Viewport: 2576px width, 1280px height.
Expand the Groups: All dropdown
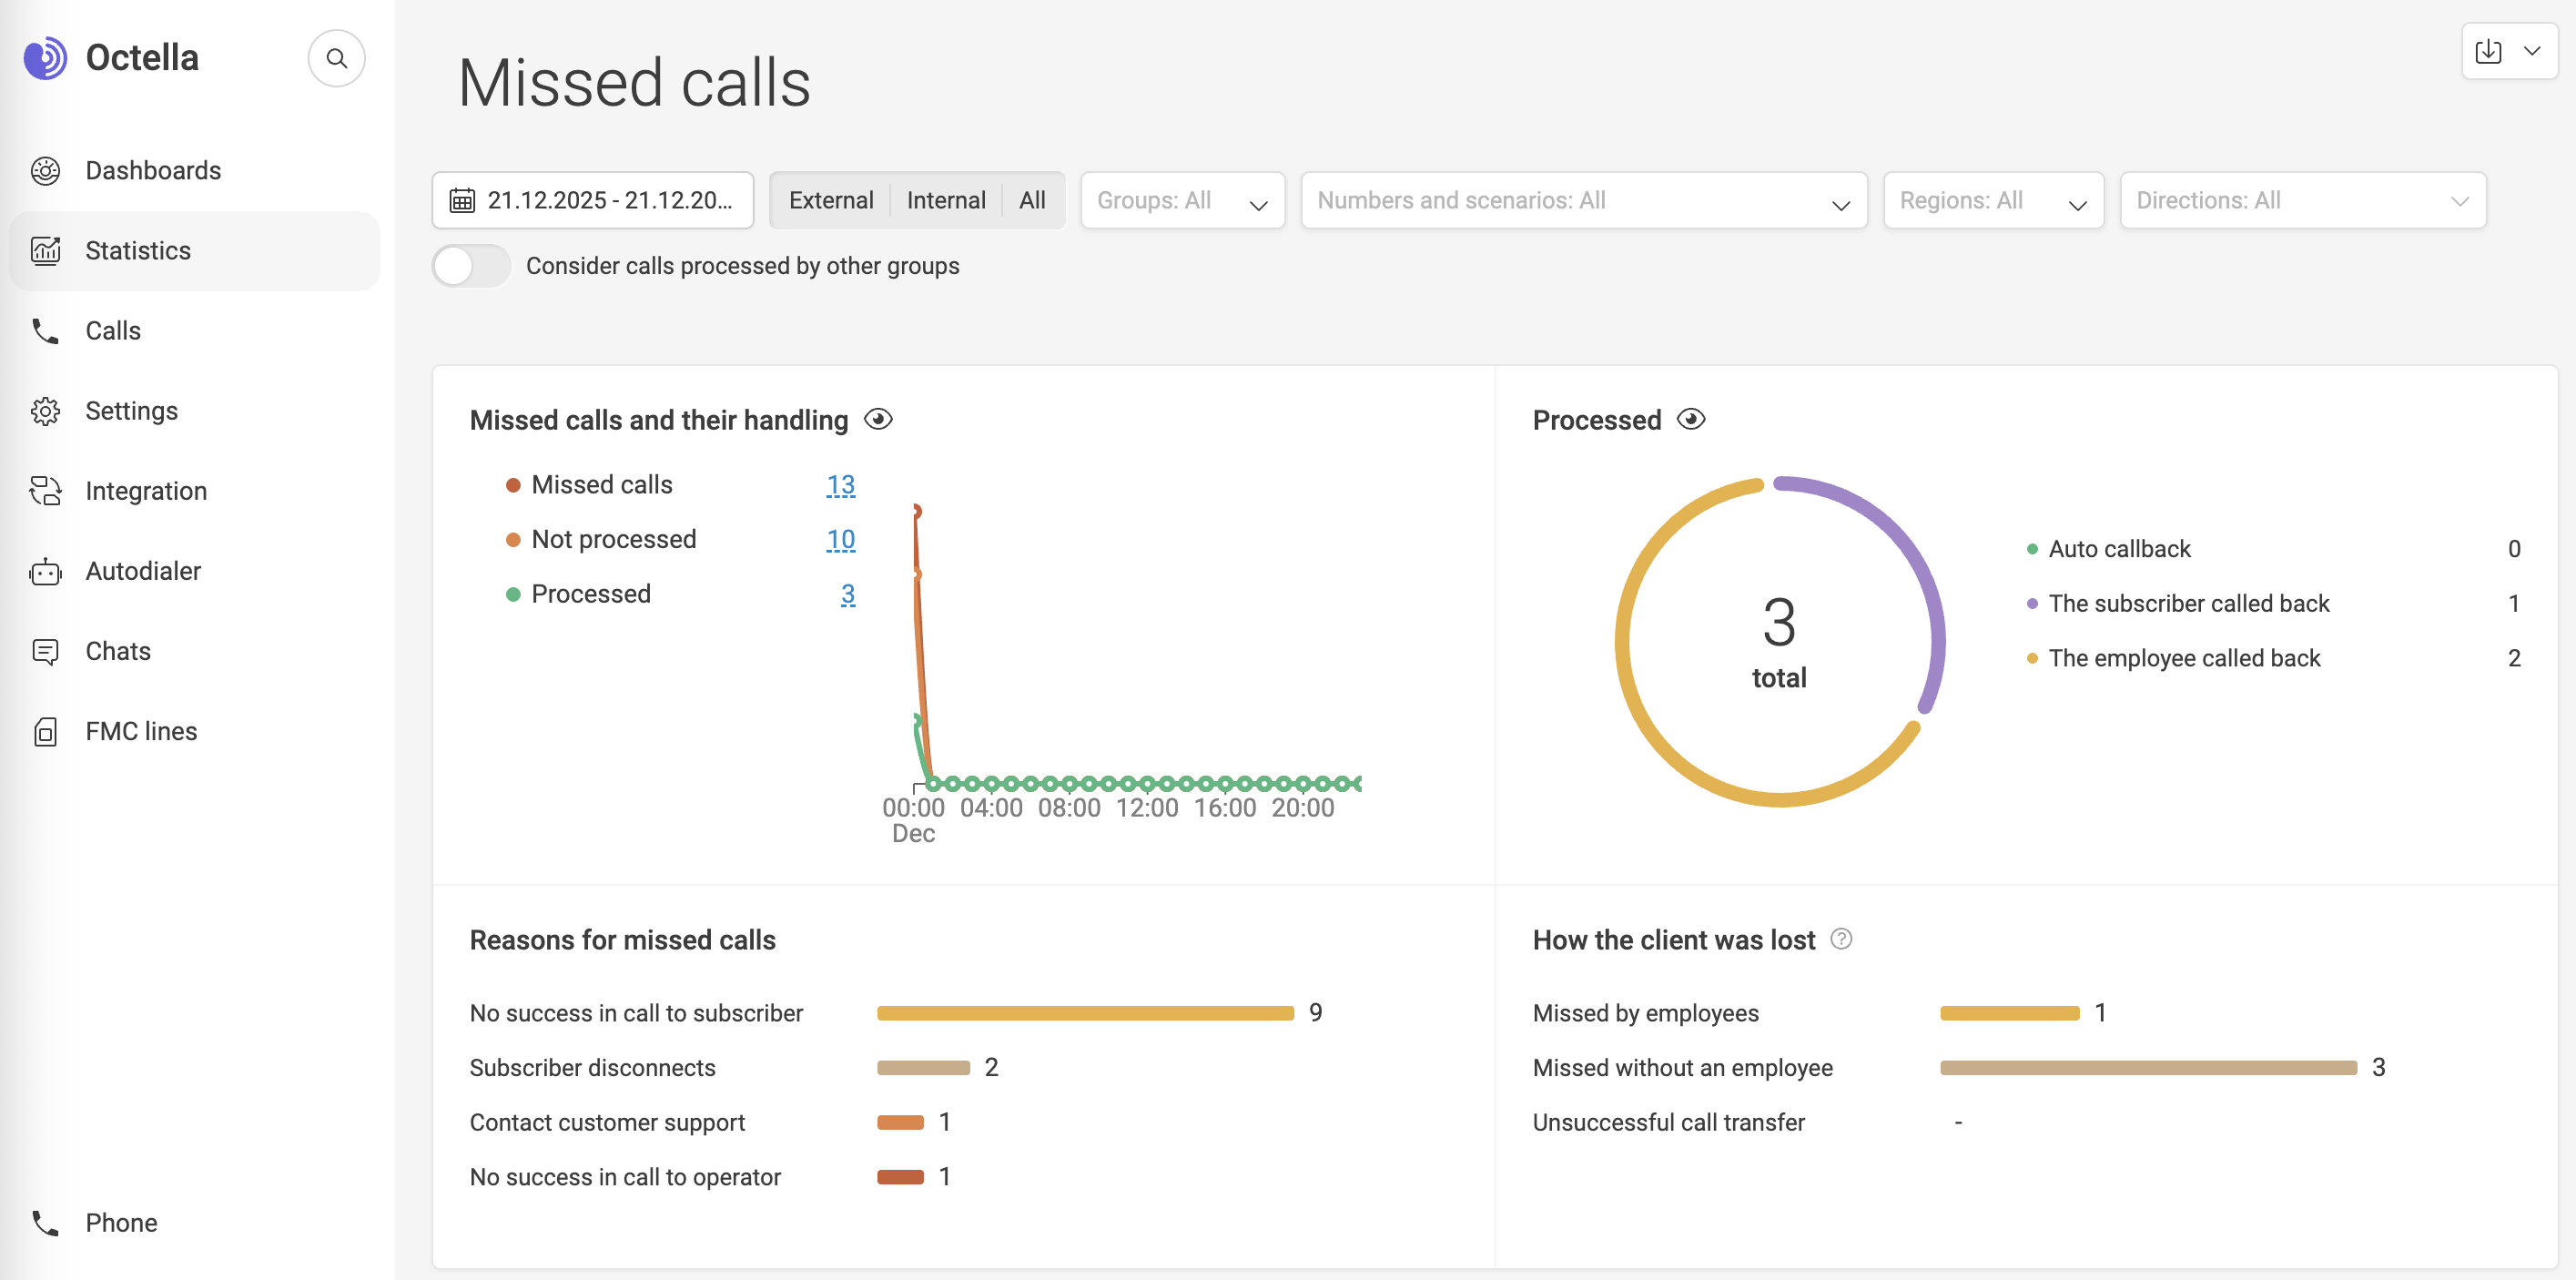[1182, 201]
